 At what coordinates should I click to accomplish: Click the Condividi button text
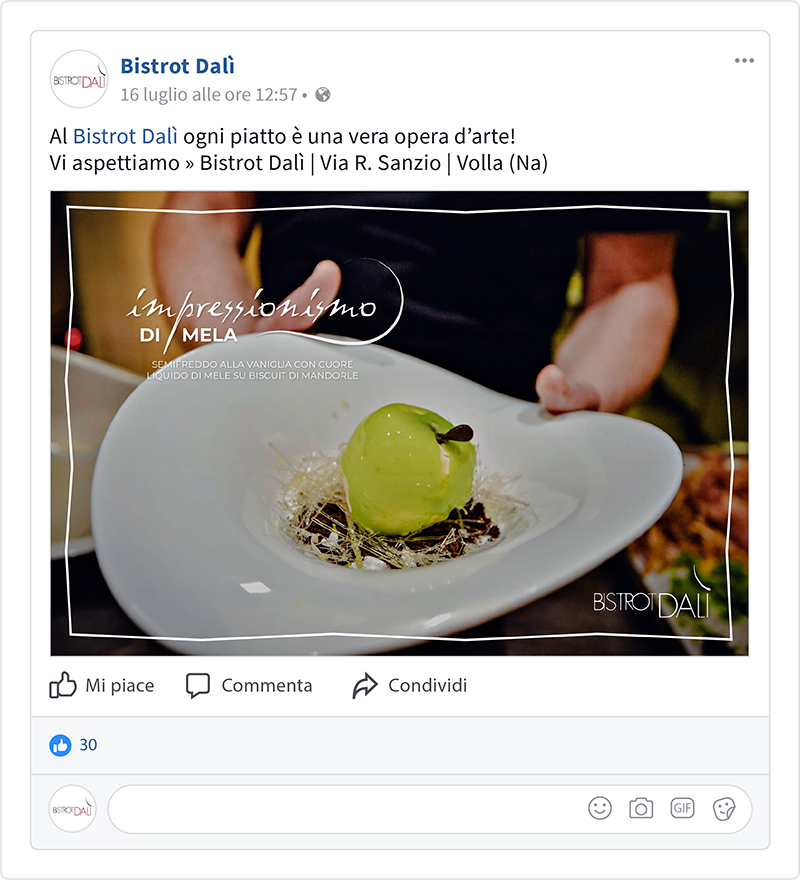click(x=428, y=686)
